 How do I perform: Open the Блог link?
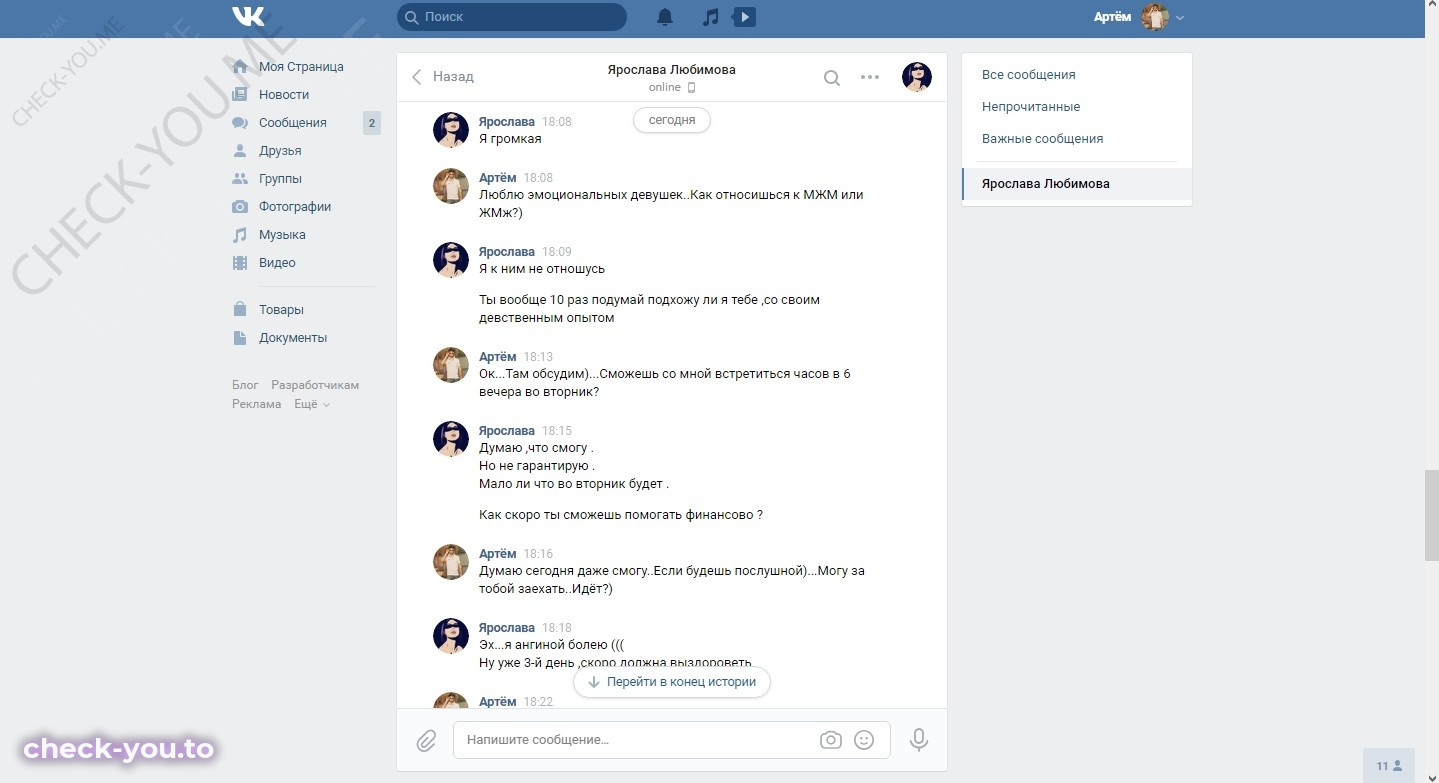tap(245, 385)
